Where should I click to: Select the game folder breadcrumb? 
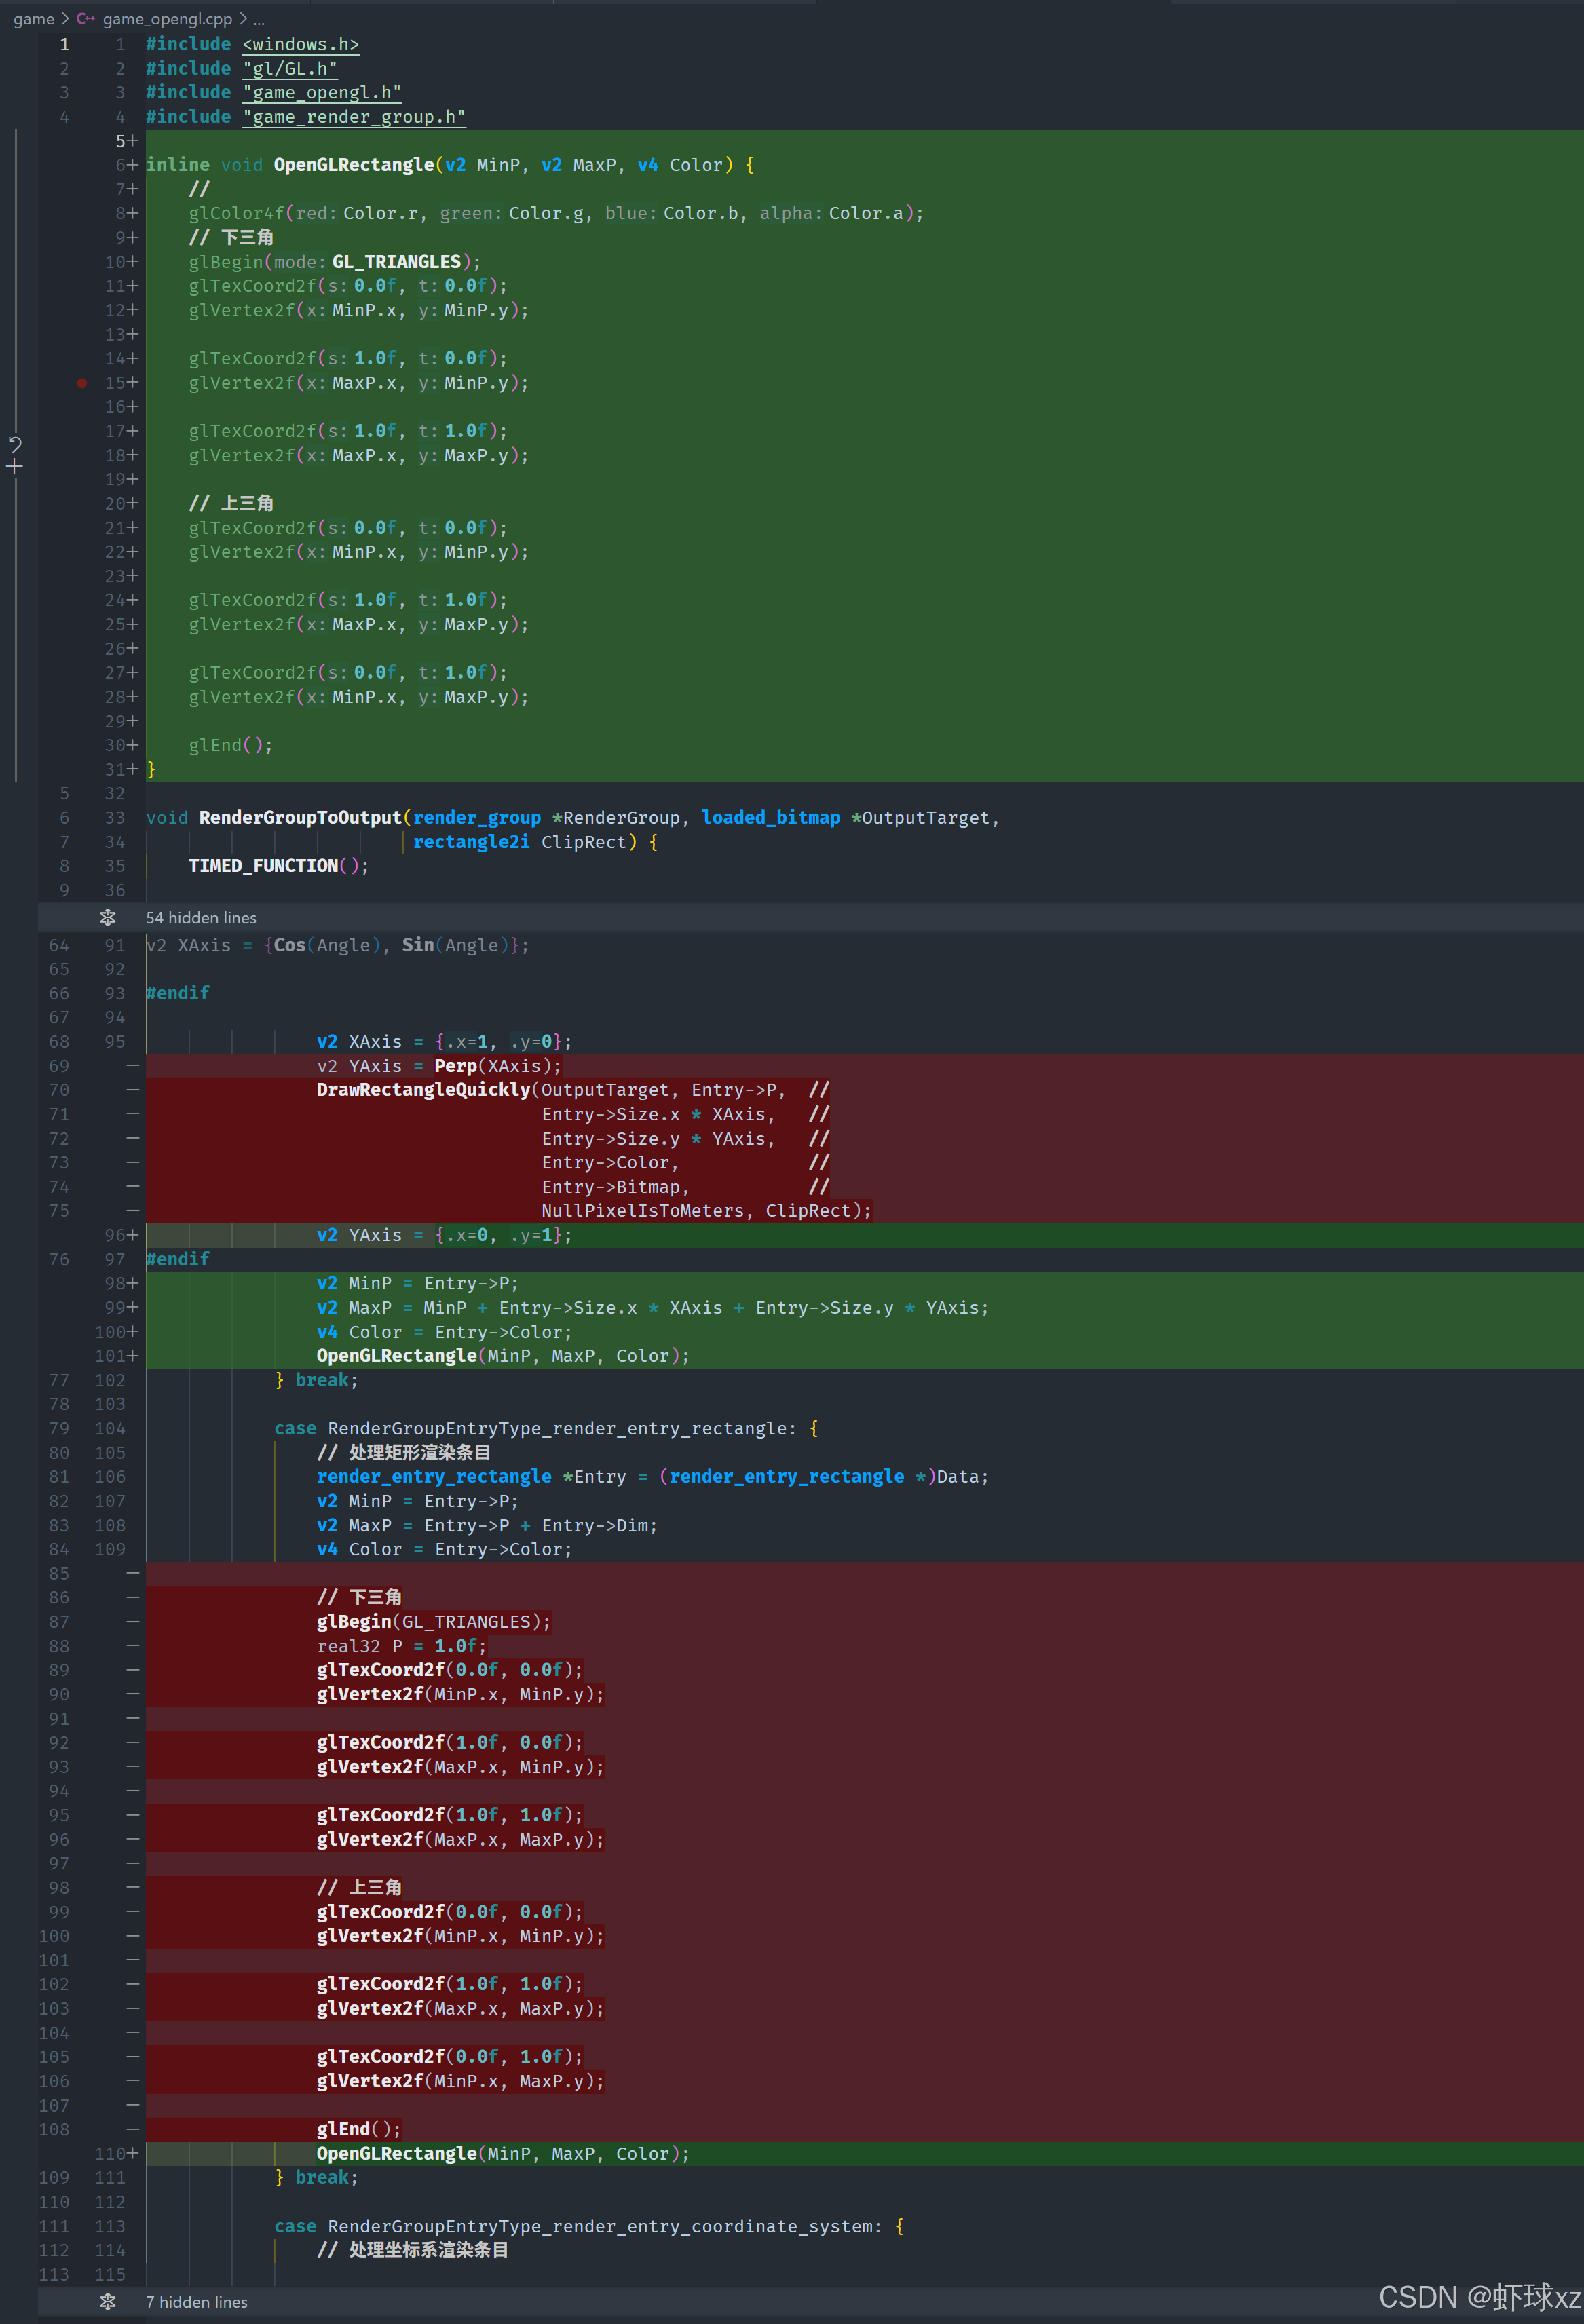point(33,19)
